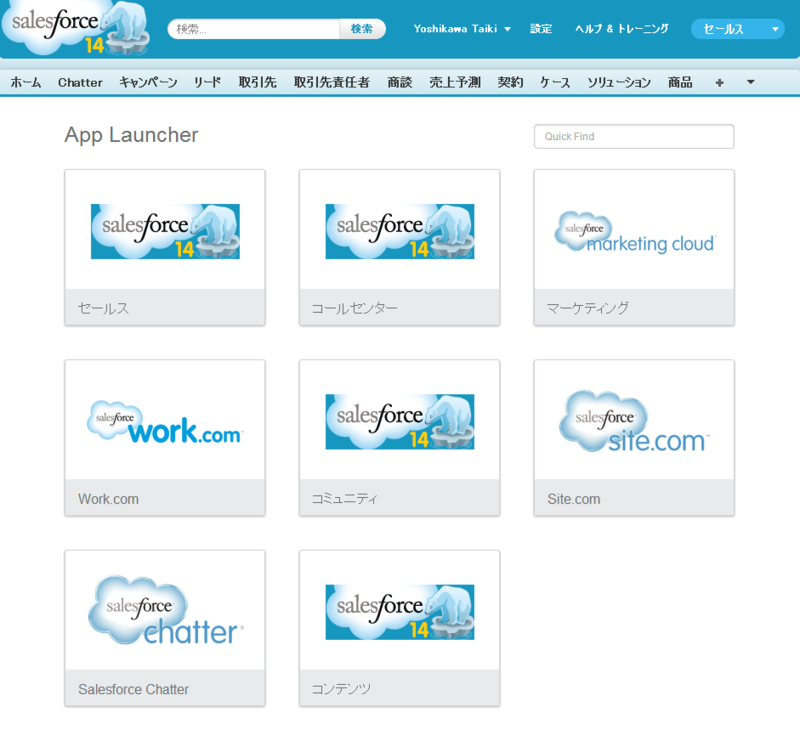Open the コミュニティ app tile logo

[x=400, y=422]
